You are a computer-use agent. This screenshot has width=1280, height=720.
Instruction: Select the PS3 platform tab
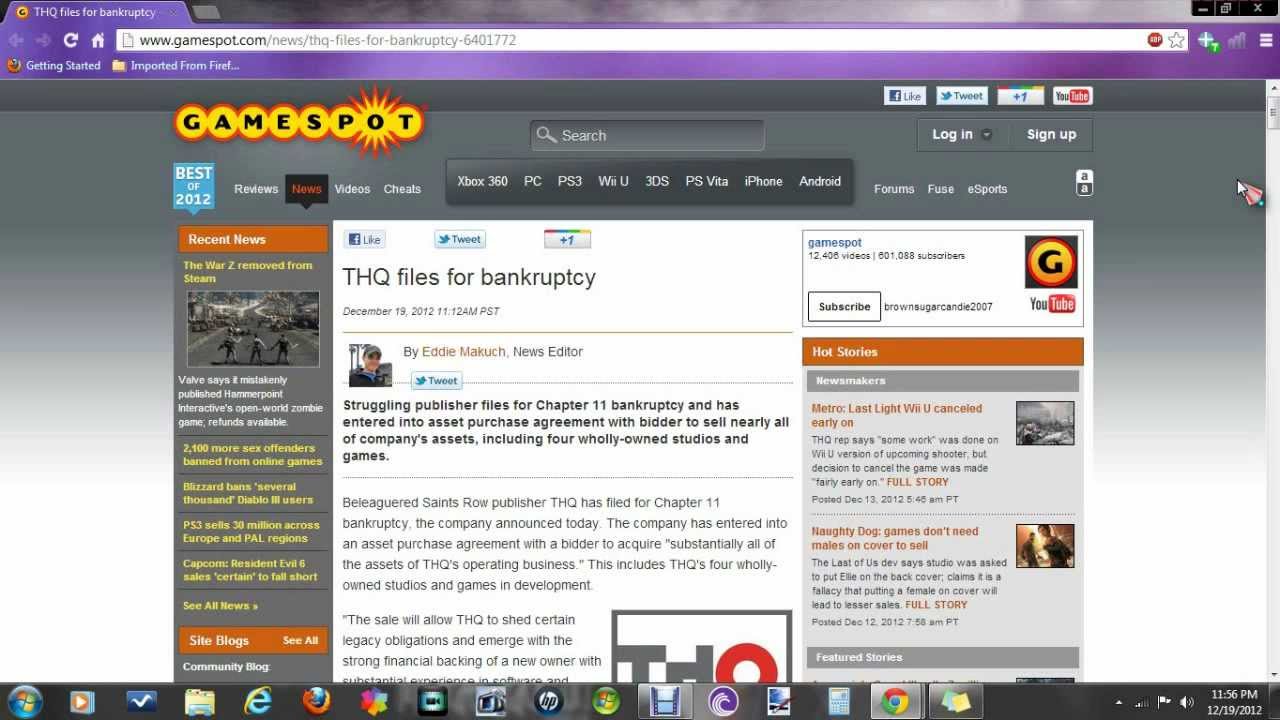click(x=570, y=181)
